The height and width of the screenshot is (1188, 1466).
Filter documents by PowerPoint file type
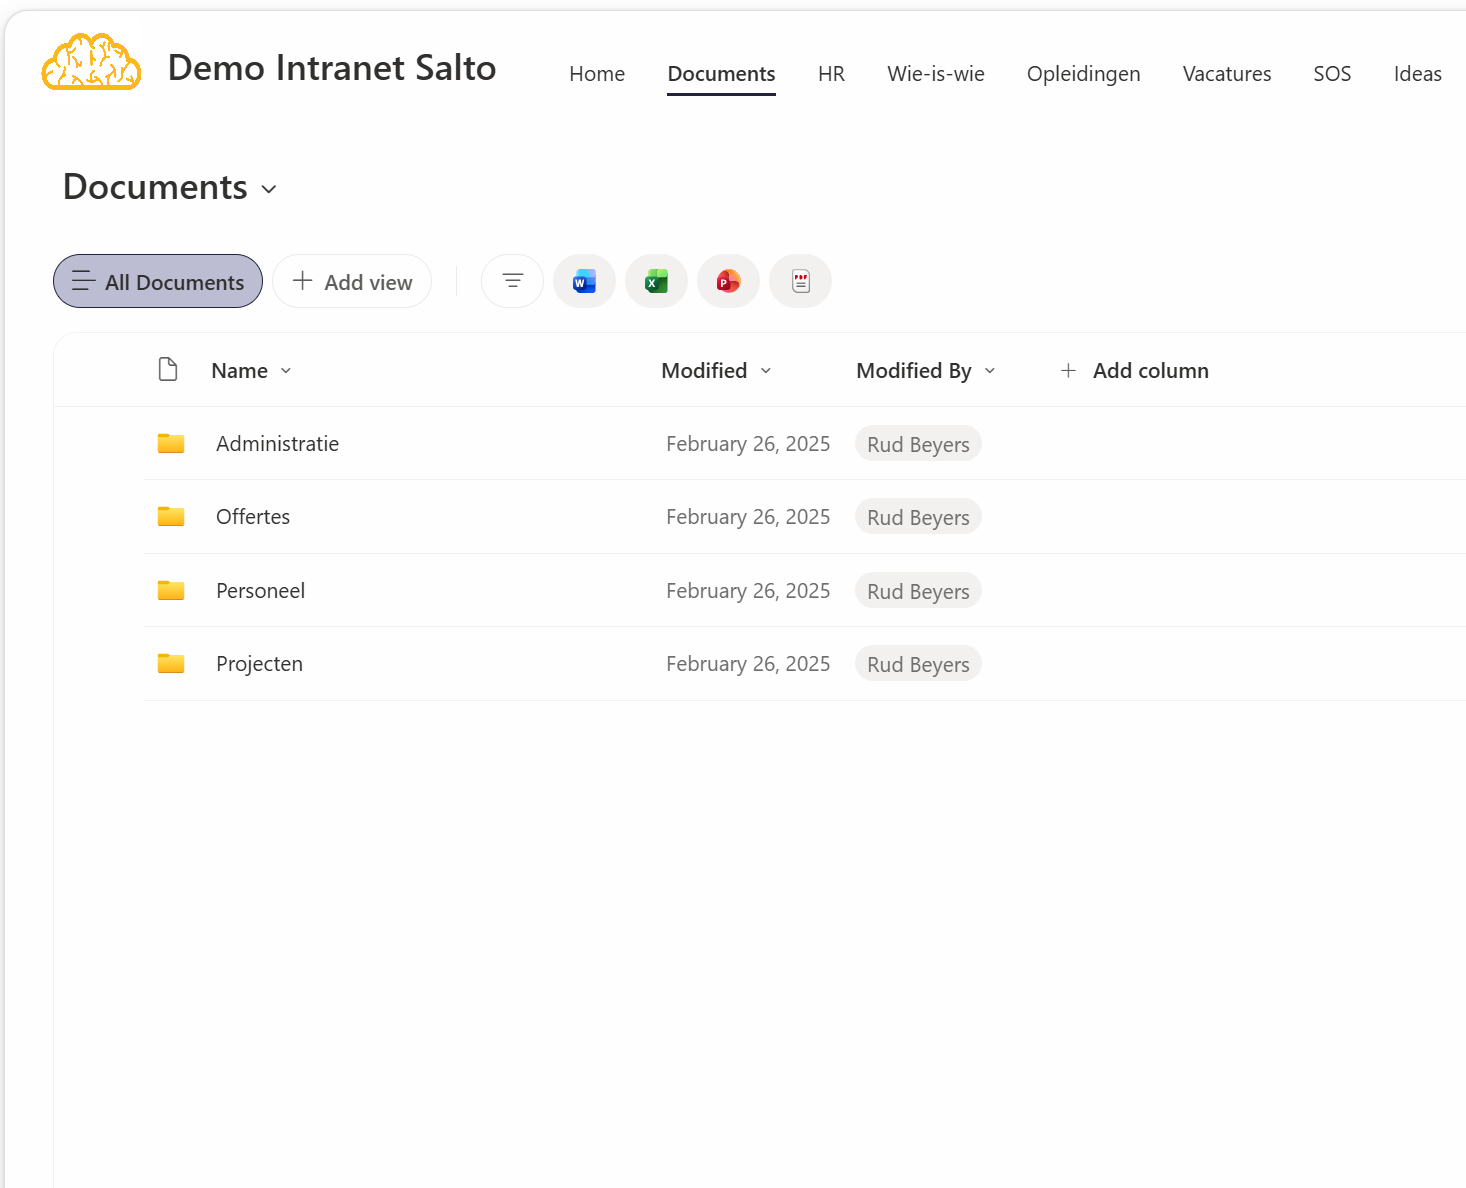click(728, 281)
